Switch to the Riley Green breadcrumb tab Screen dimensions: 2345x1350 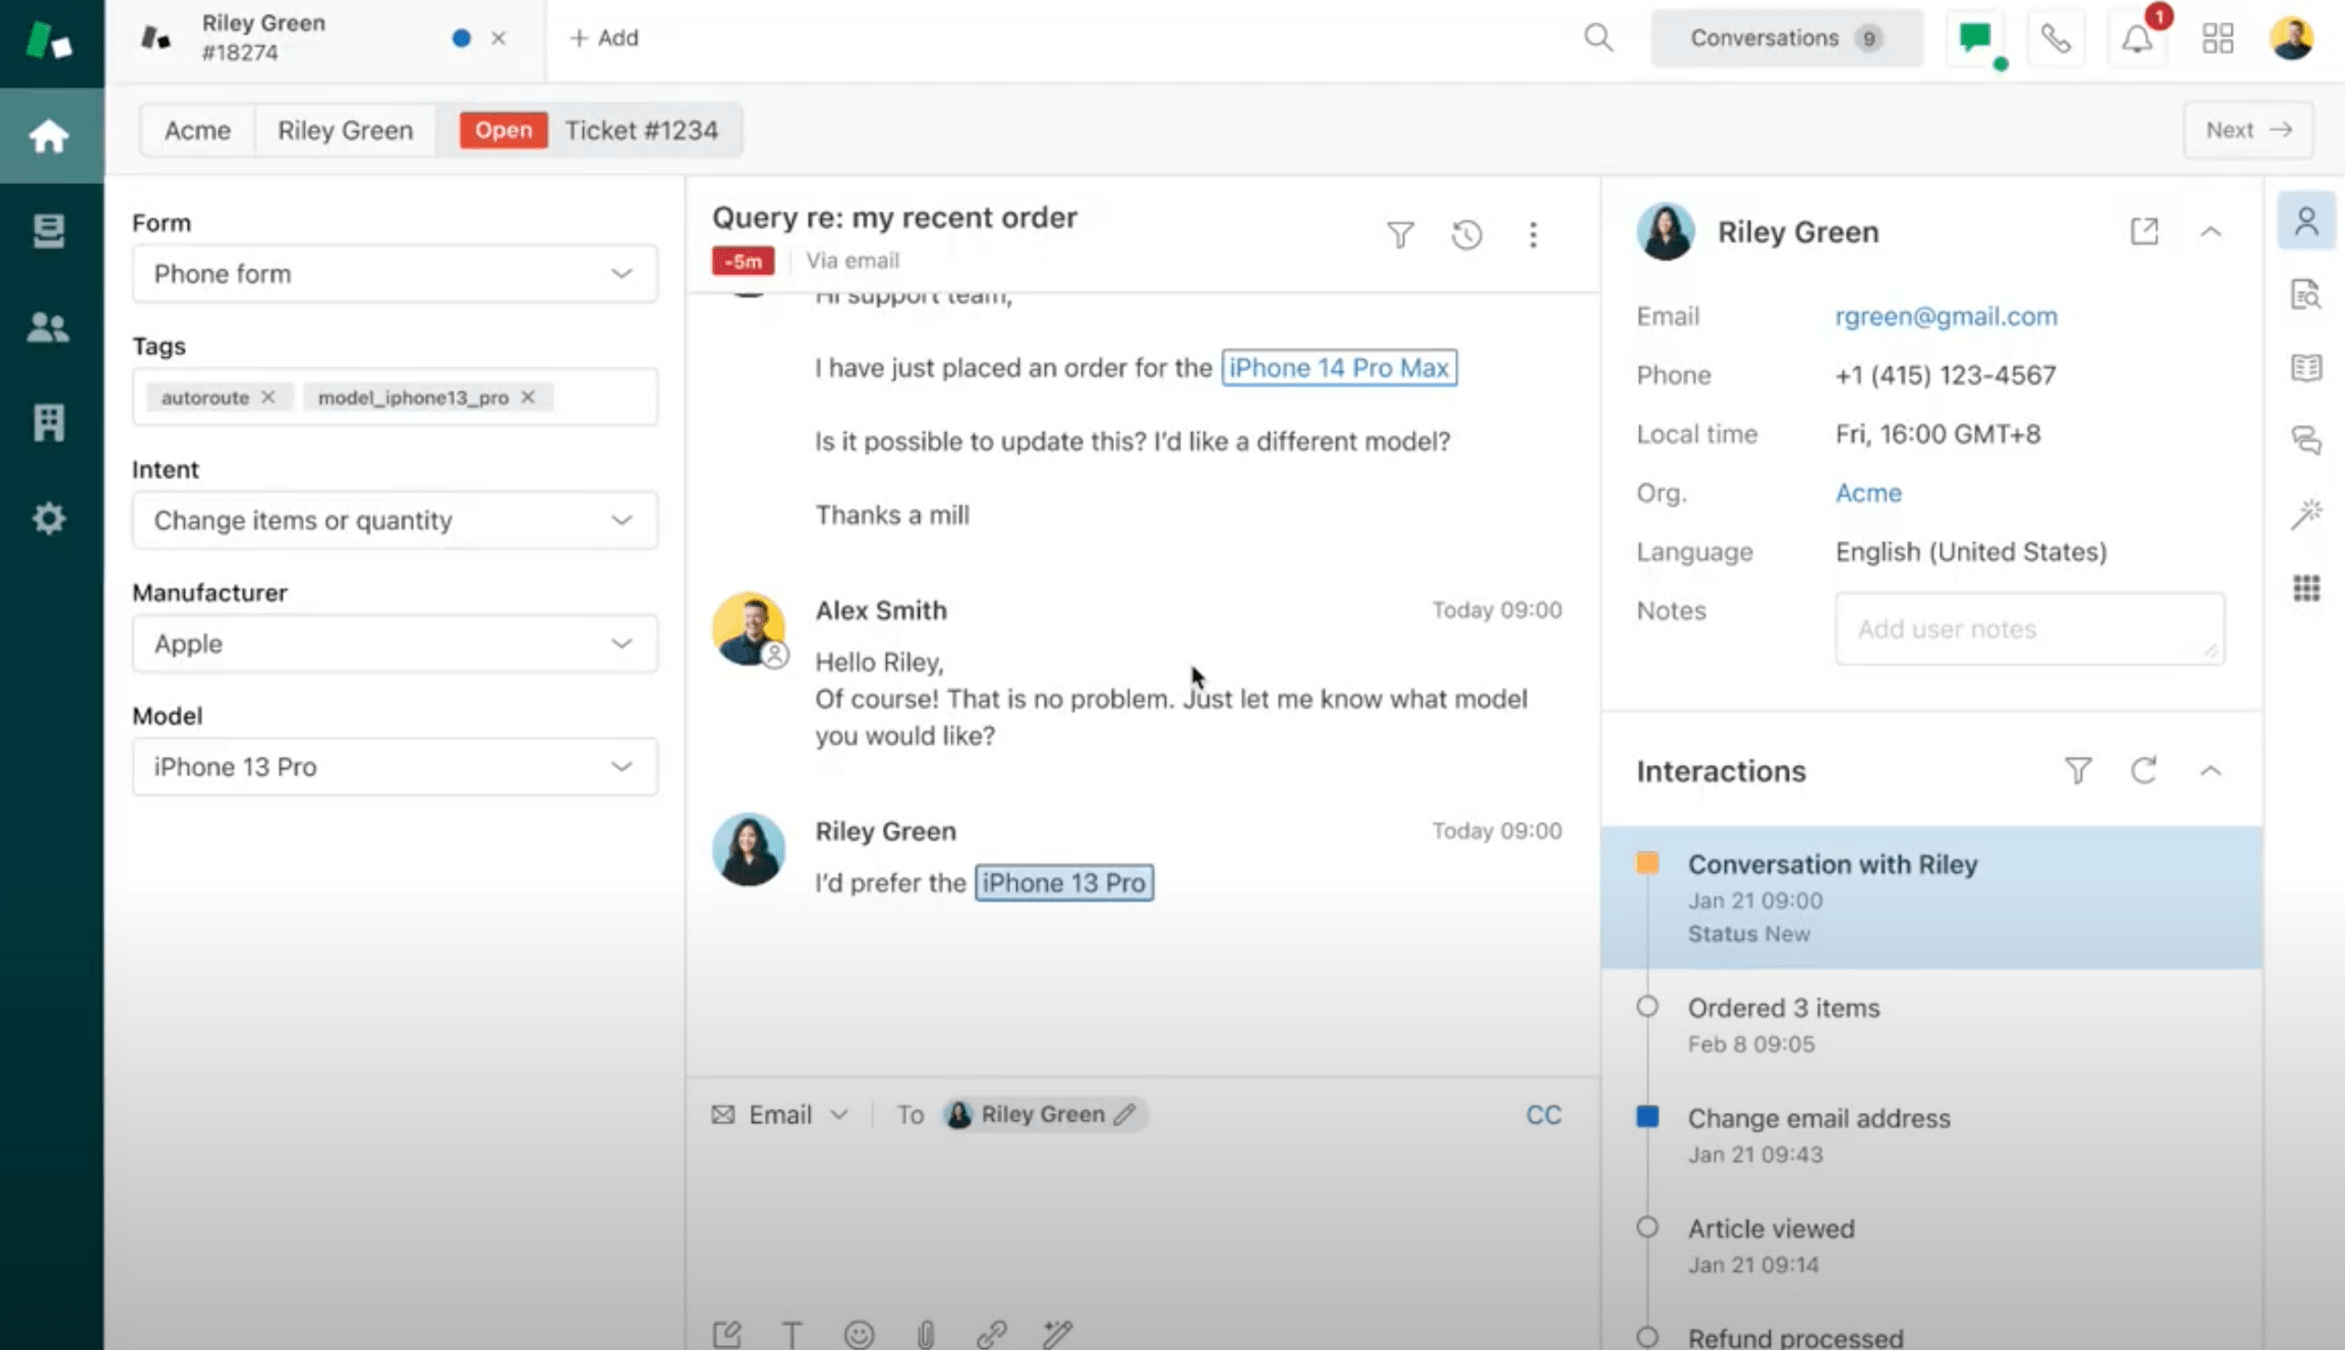tap(345, 130)
